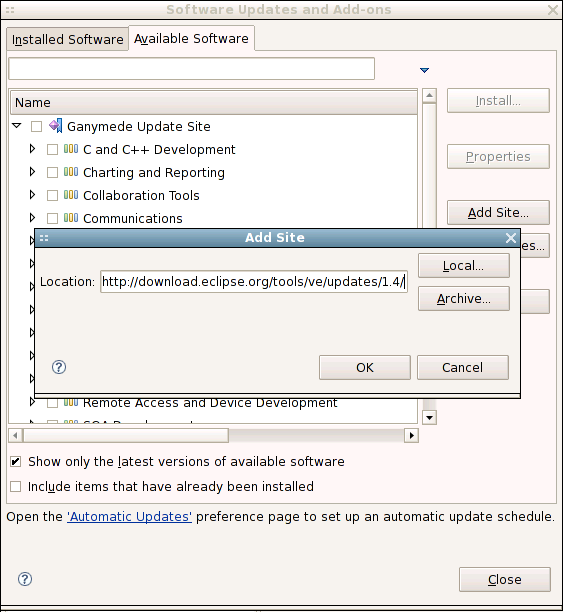Select the Collaboration Tools label

pos(141,195)
